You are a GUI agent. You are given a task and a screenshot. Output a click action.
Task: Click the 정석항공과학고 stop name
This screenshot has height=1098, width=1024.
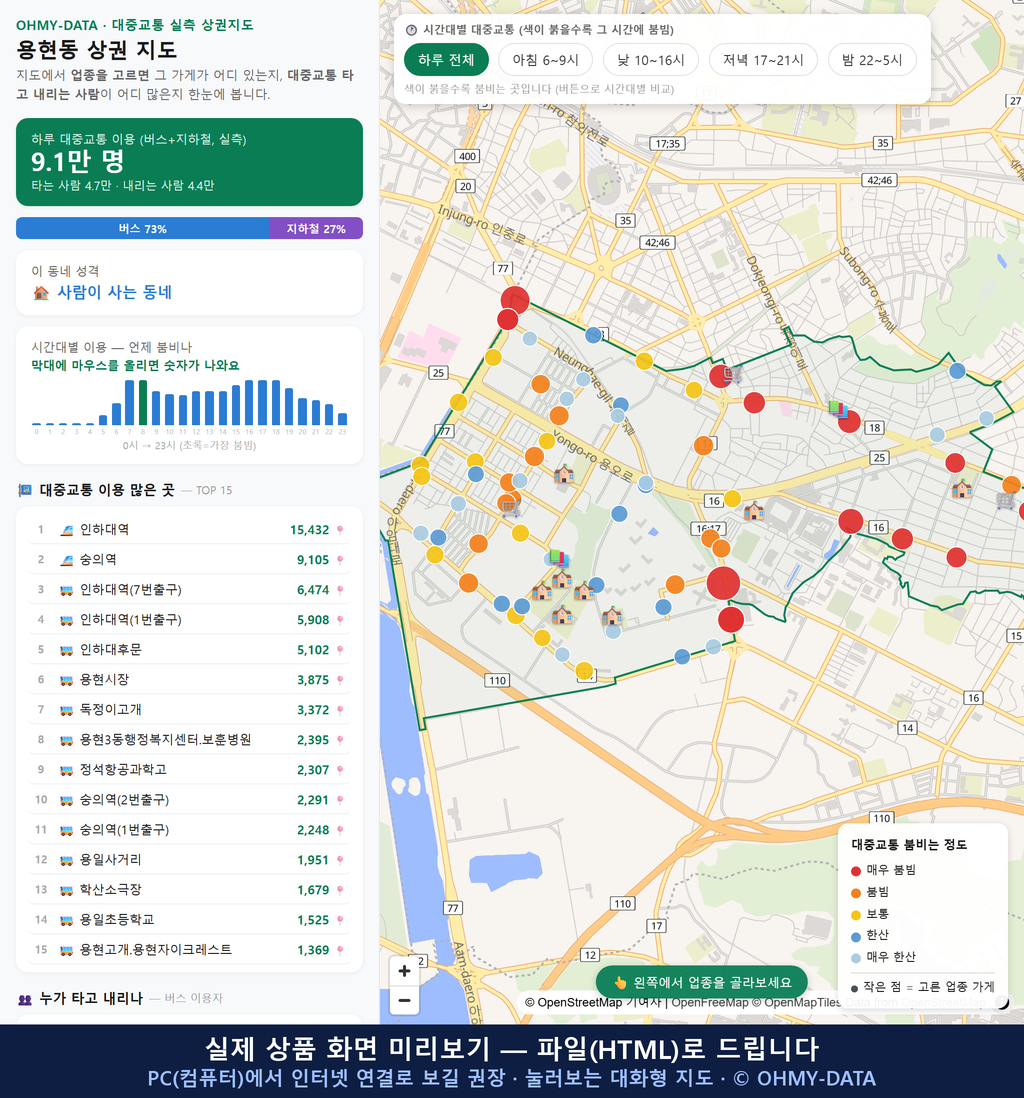123,770
